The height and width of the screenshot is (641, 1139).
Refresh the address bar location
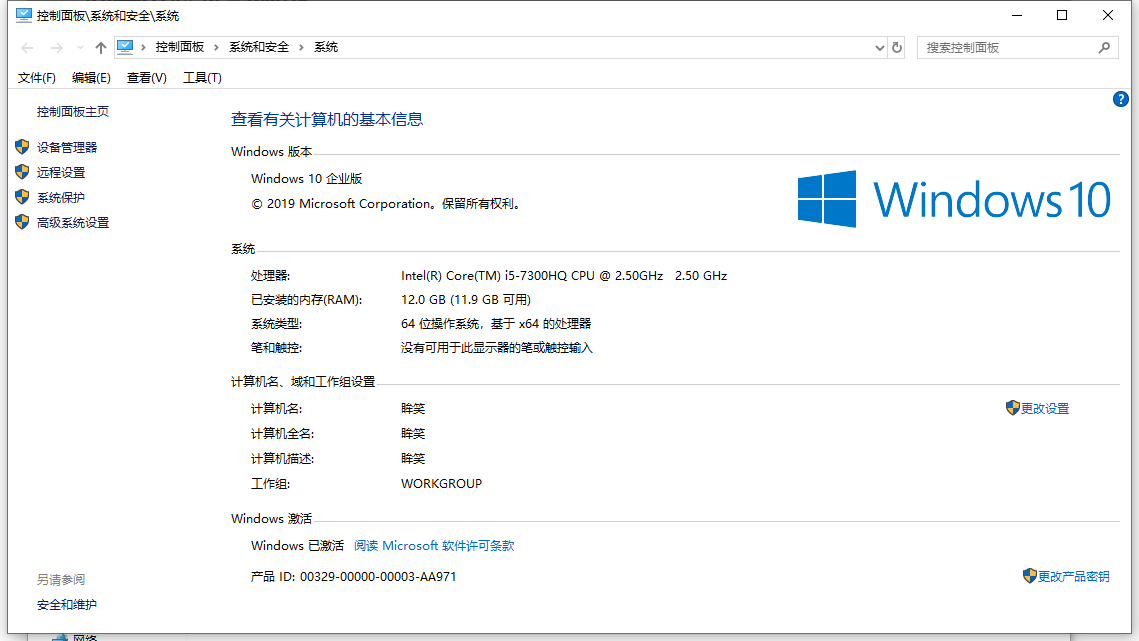point(897,48)
